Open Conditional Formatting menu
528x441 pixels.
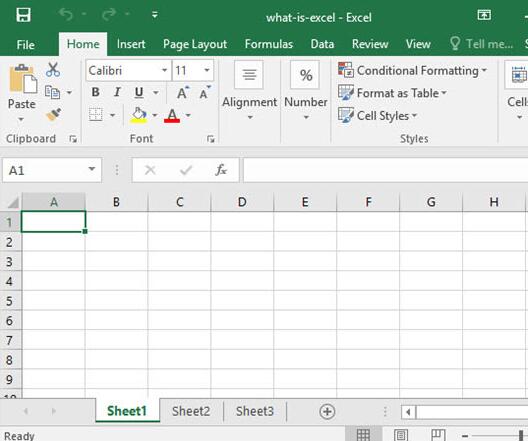pos(412,70)
